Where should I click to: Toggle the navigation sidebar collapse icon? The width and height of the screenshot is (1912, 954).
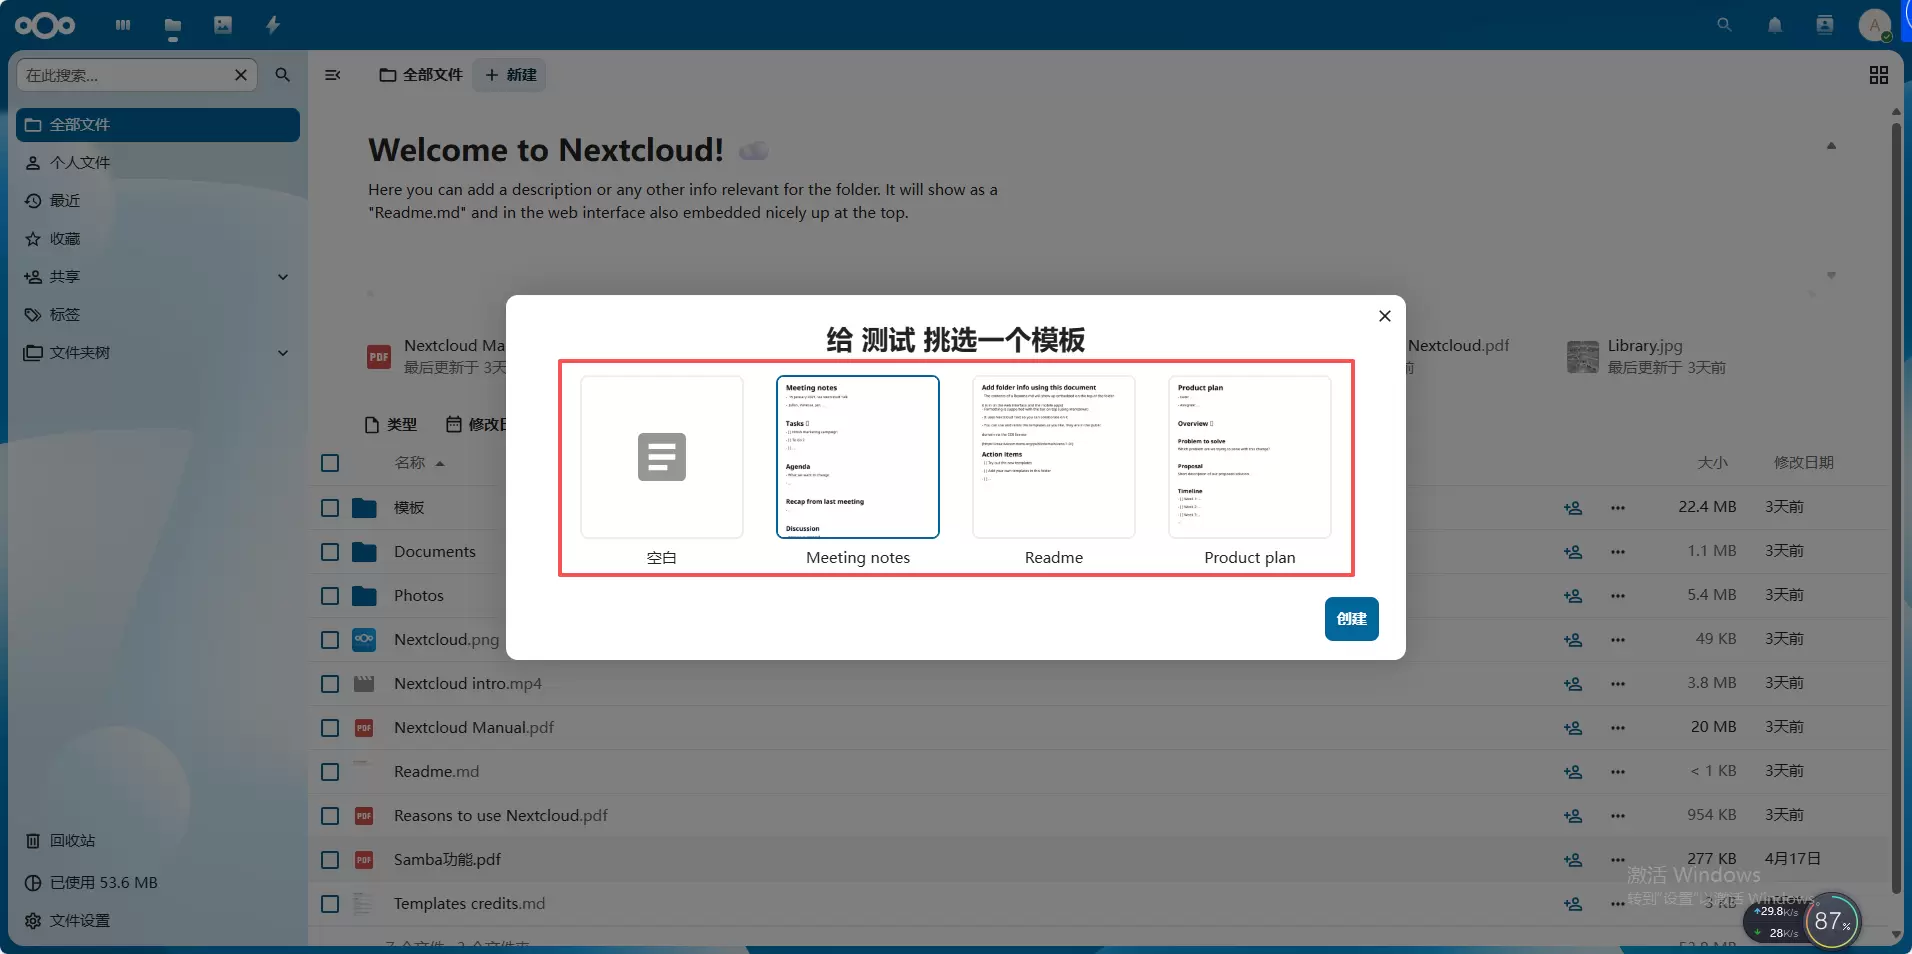pyautogui.click(x=333, y=75)
